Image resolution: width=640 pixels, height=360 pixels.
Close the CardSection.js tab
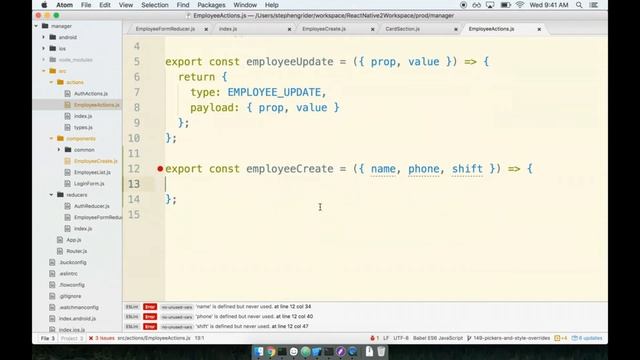point(456,29)
